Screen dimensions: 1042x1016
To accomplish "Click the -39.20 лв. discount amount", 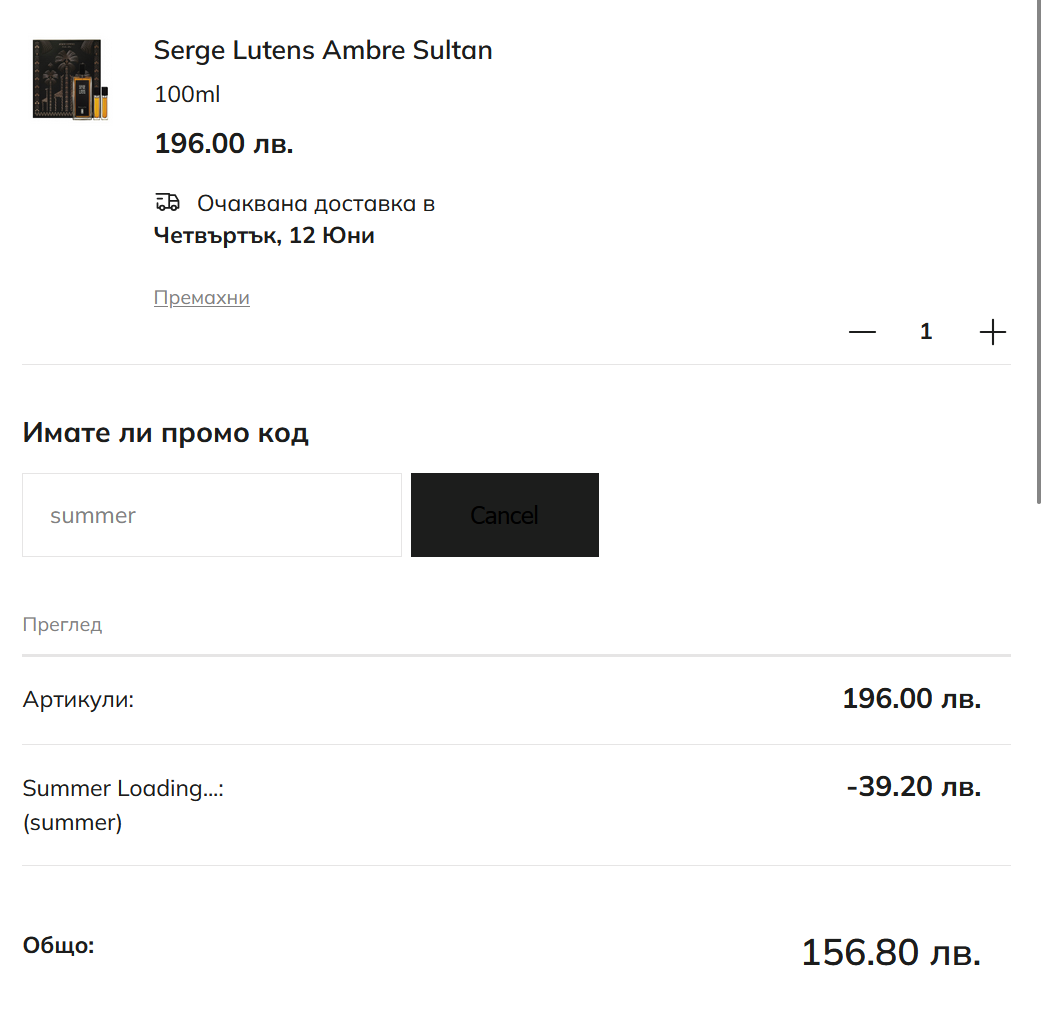I will tap(914, 787).
